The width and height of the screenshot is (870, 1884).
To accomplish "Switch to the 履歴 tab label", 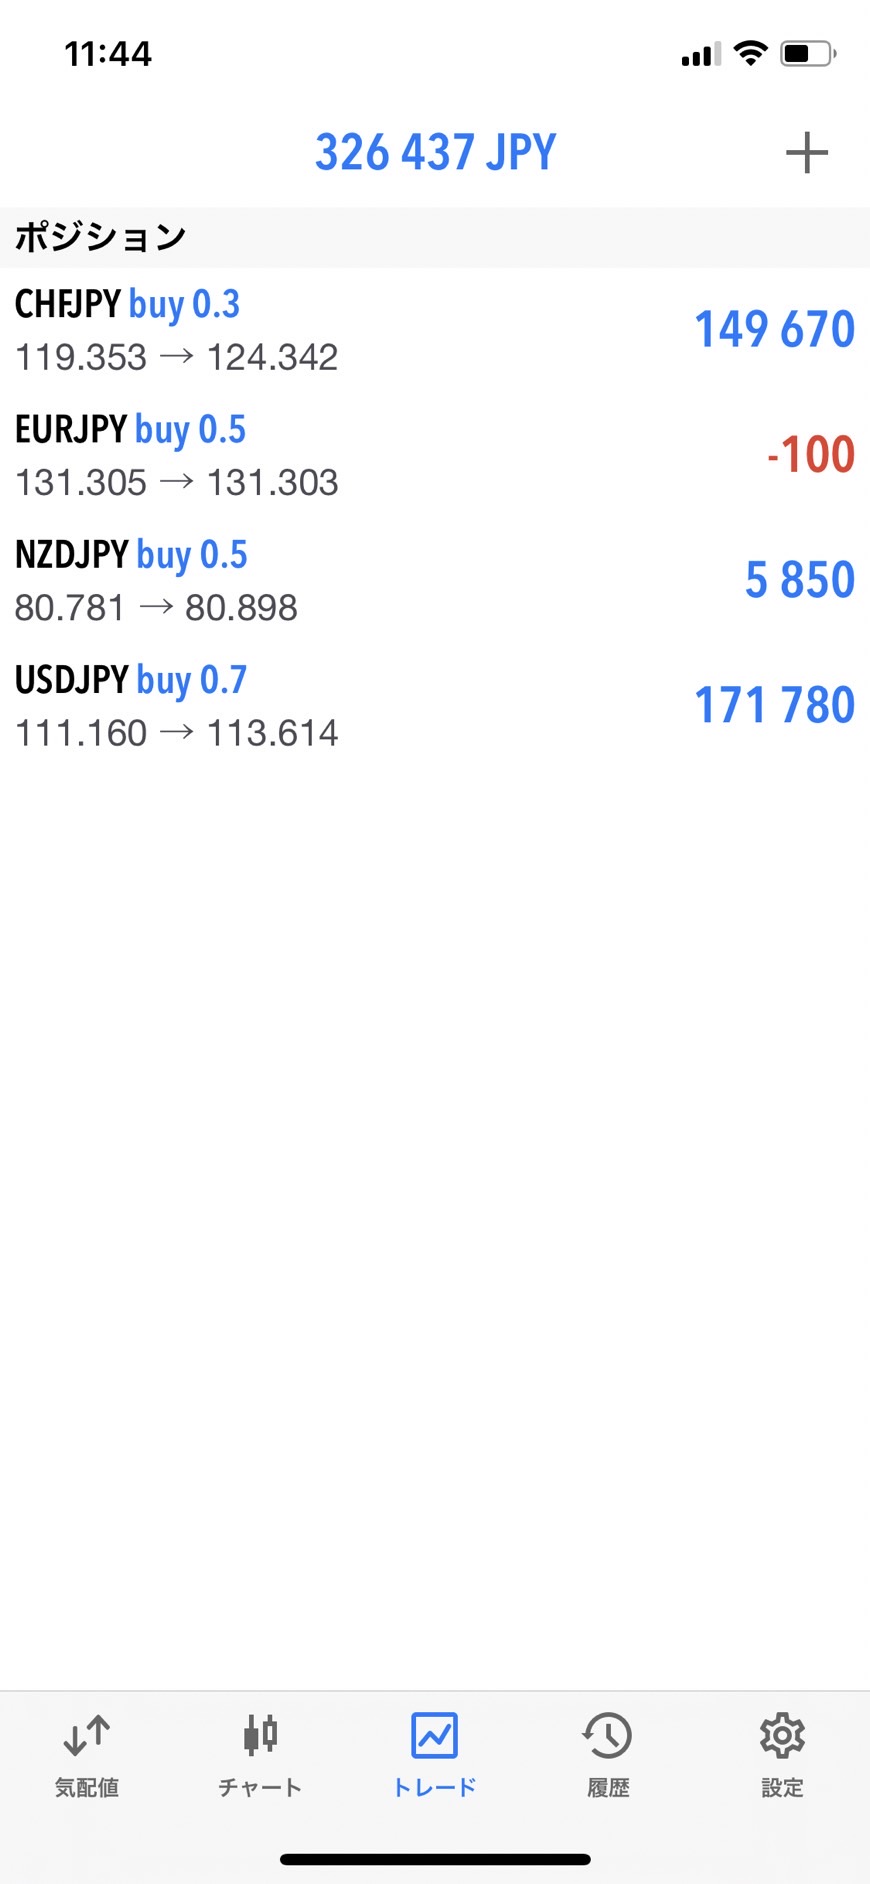I will (x=608, y=1788).
